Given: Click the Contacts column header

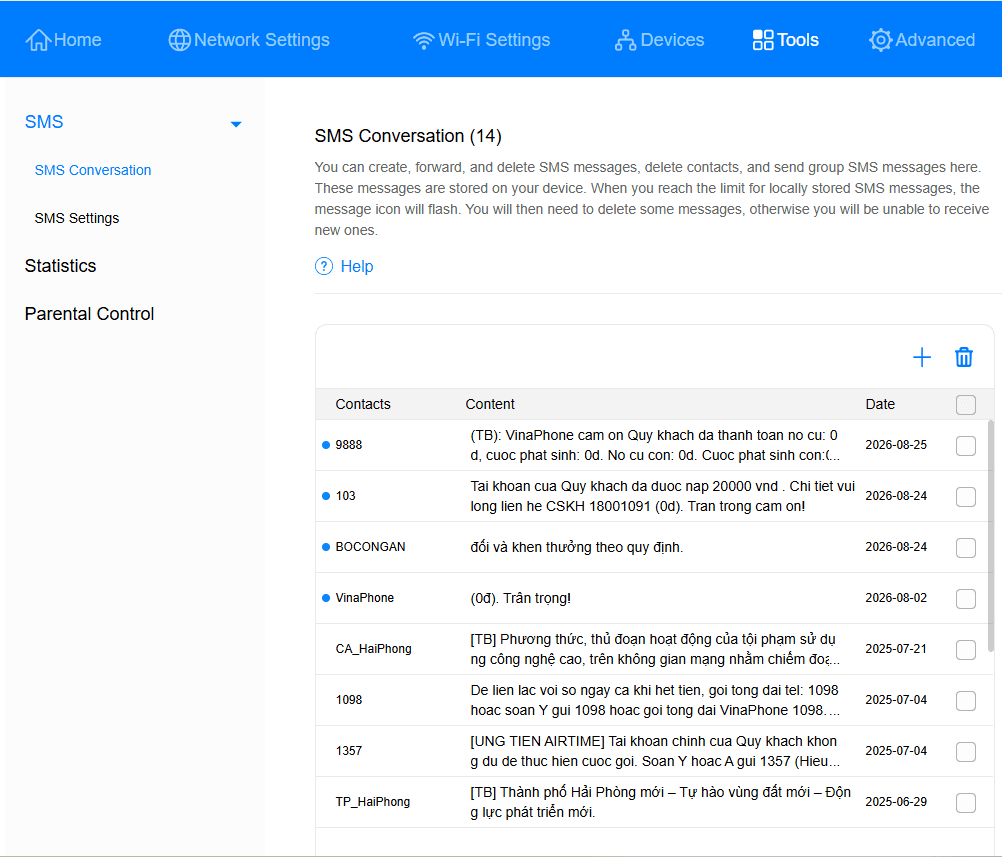Looking at the screenshot, I should [x=363, y=404].
